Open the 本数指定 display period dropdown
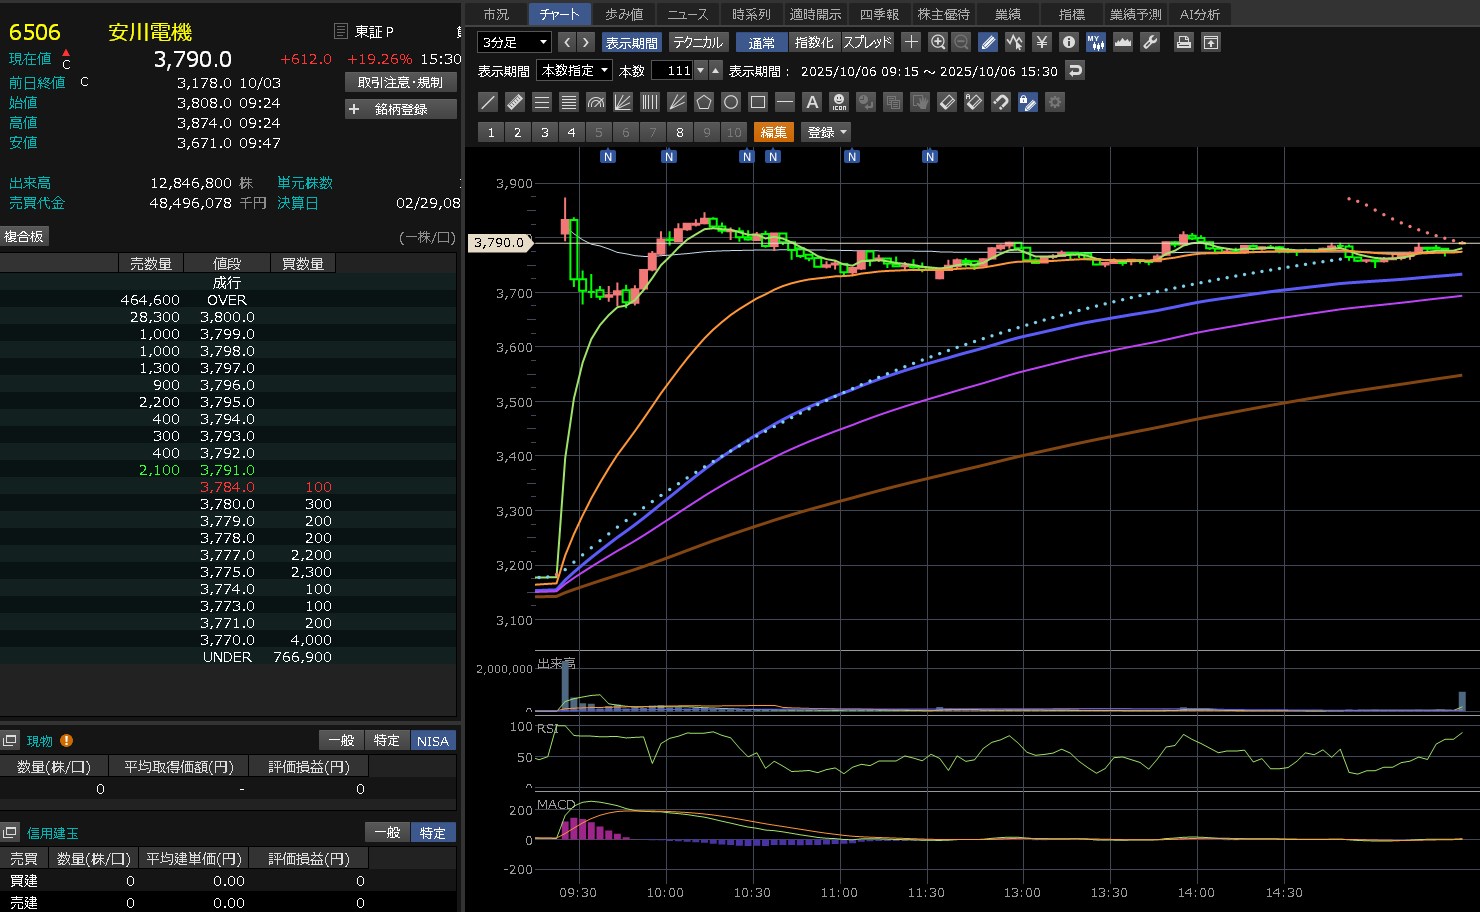This screenshot has height=912, width=1480. 575,70
